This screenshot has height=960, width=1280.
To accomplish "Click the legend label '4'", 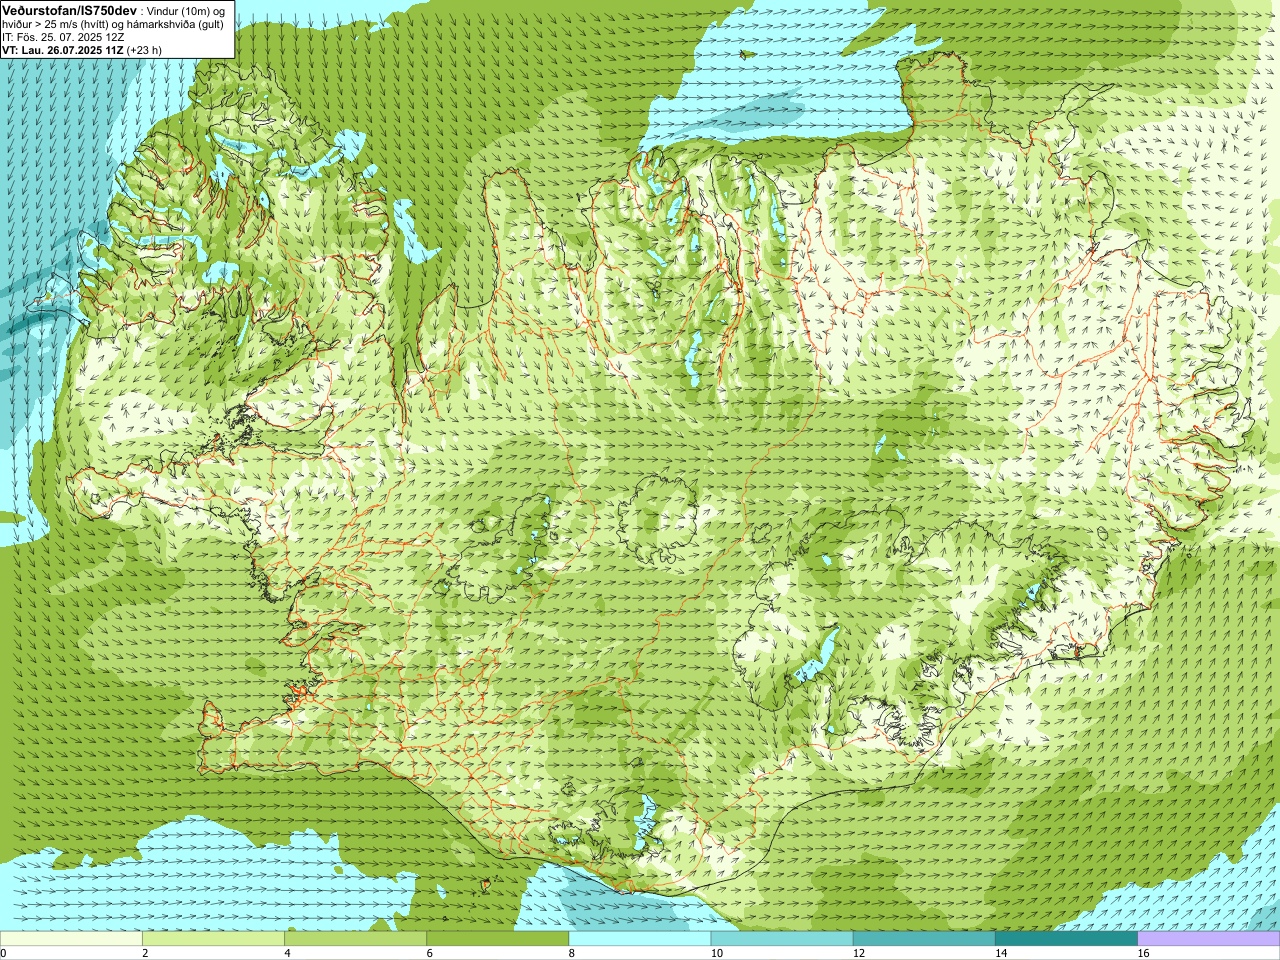I will [287, 953].
